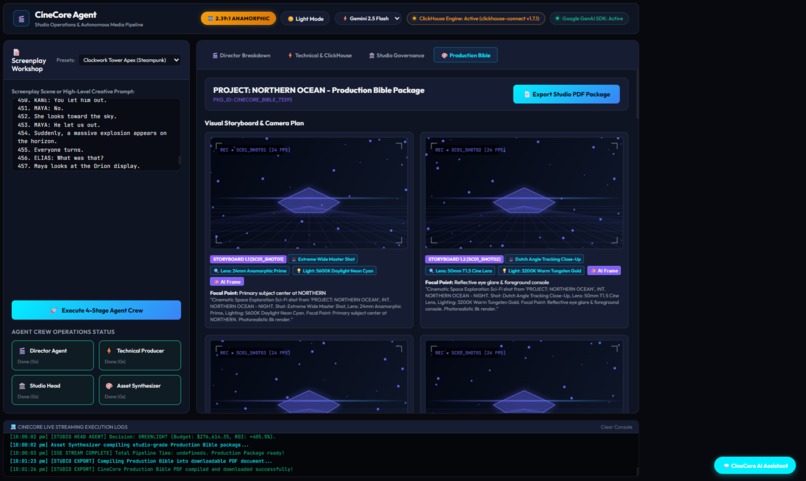The height and width of the screenshot is (481, 806).
Task: Click the '[SSE STREAM COMPLETE]' log line
Action: pos(147,453)
